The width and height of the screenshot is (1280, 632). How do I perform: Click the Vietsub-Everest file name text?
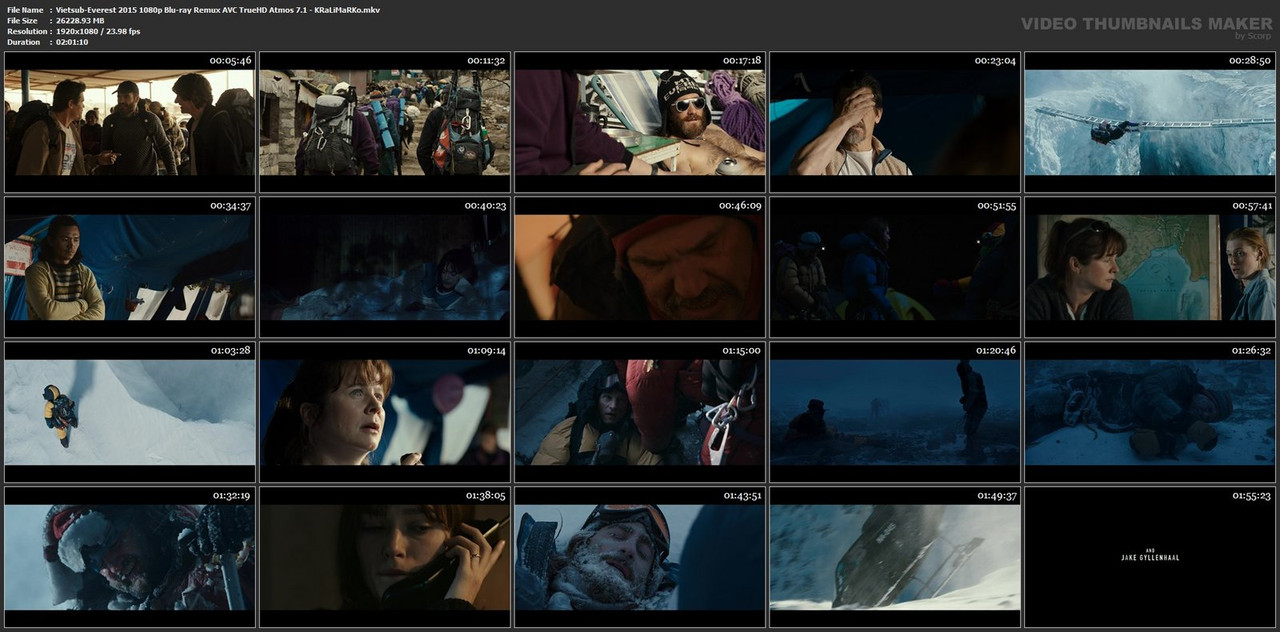(217, 10)
